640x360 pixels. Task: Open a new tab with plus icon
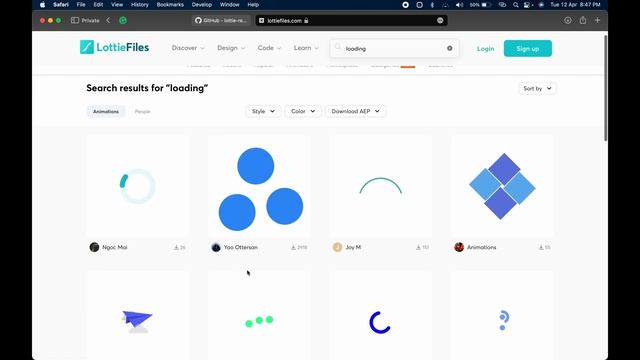[598, 20]
